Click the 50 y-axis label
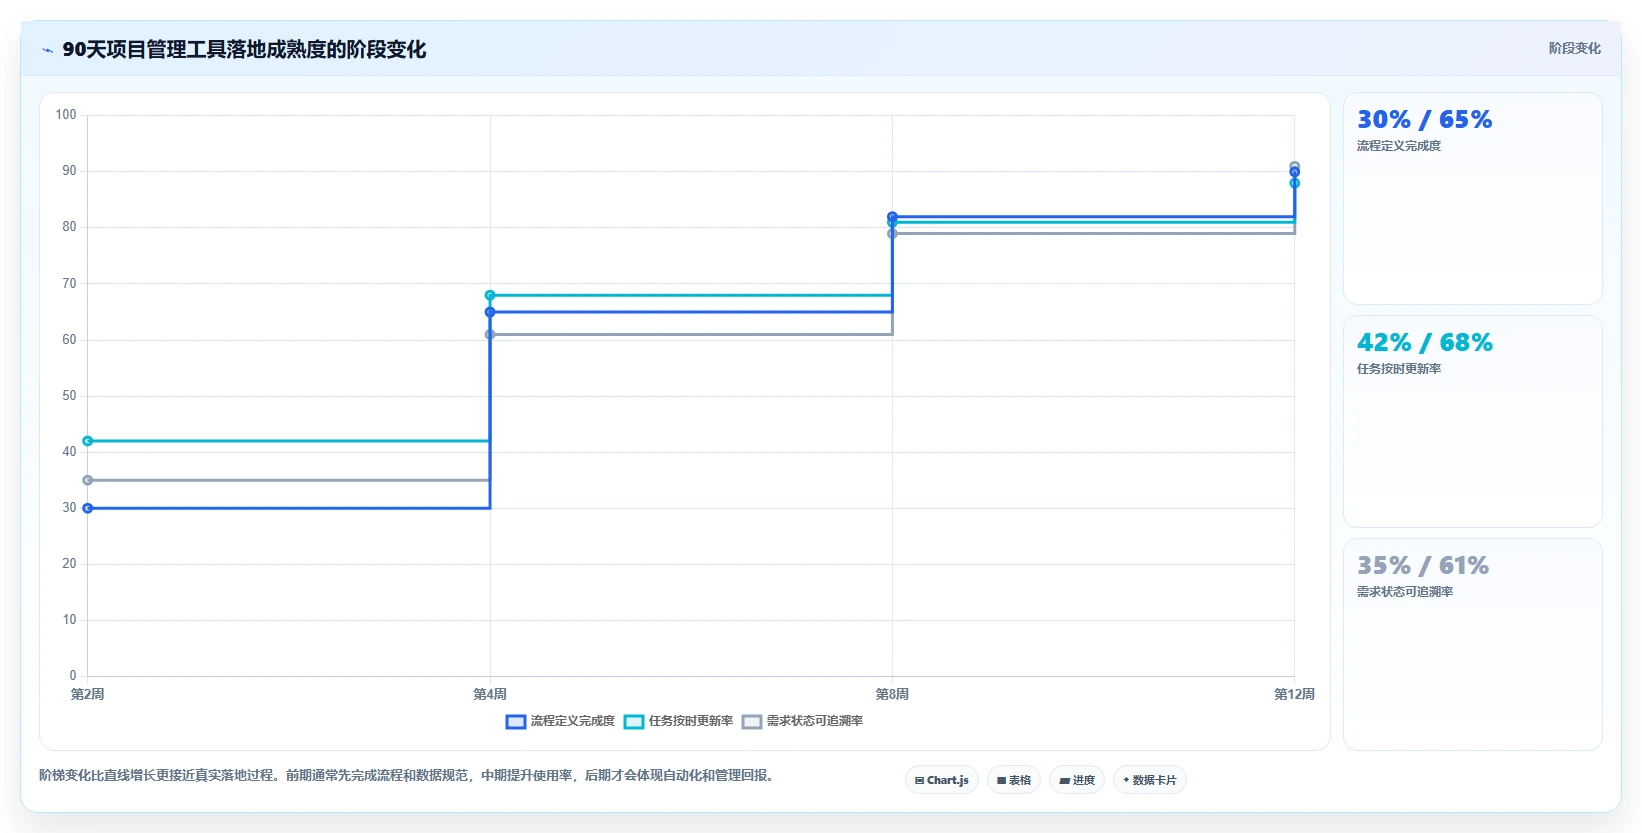The height and width of the screenshot is (833, 1642). tap(69, 396)
